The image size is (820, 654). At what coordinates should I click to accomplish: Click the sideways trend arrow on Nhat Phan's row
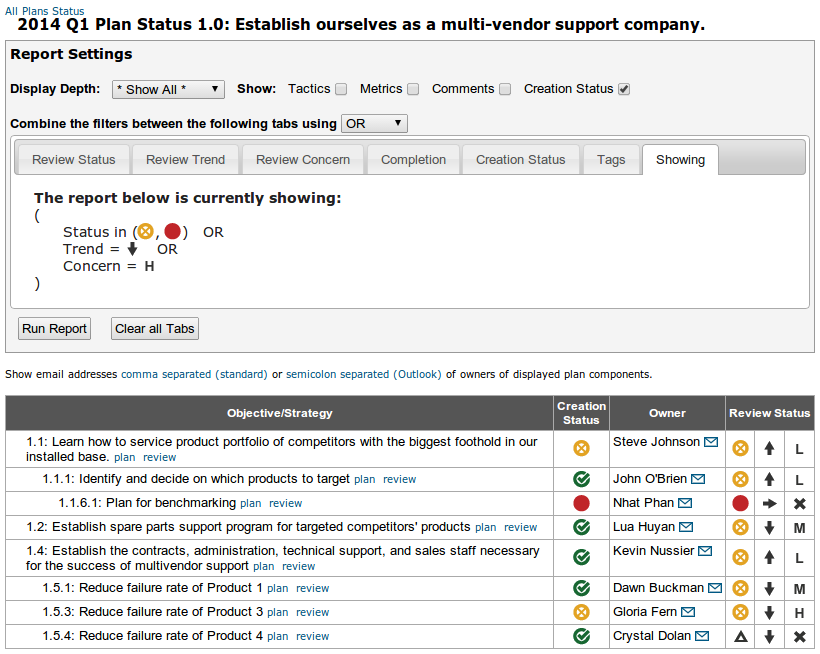[770, 503]
